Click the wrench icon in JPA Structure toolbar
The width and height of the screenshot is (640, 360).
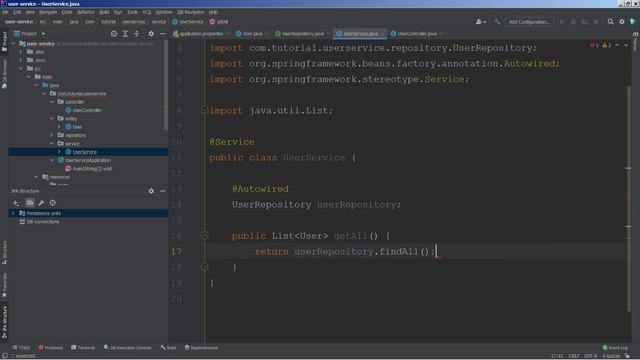tap(41, 203)
